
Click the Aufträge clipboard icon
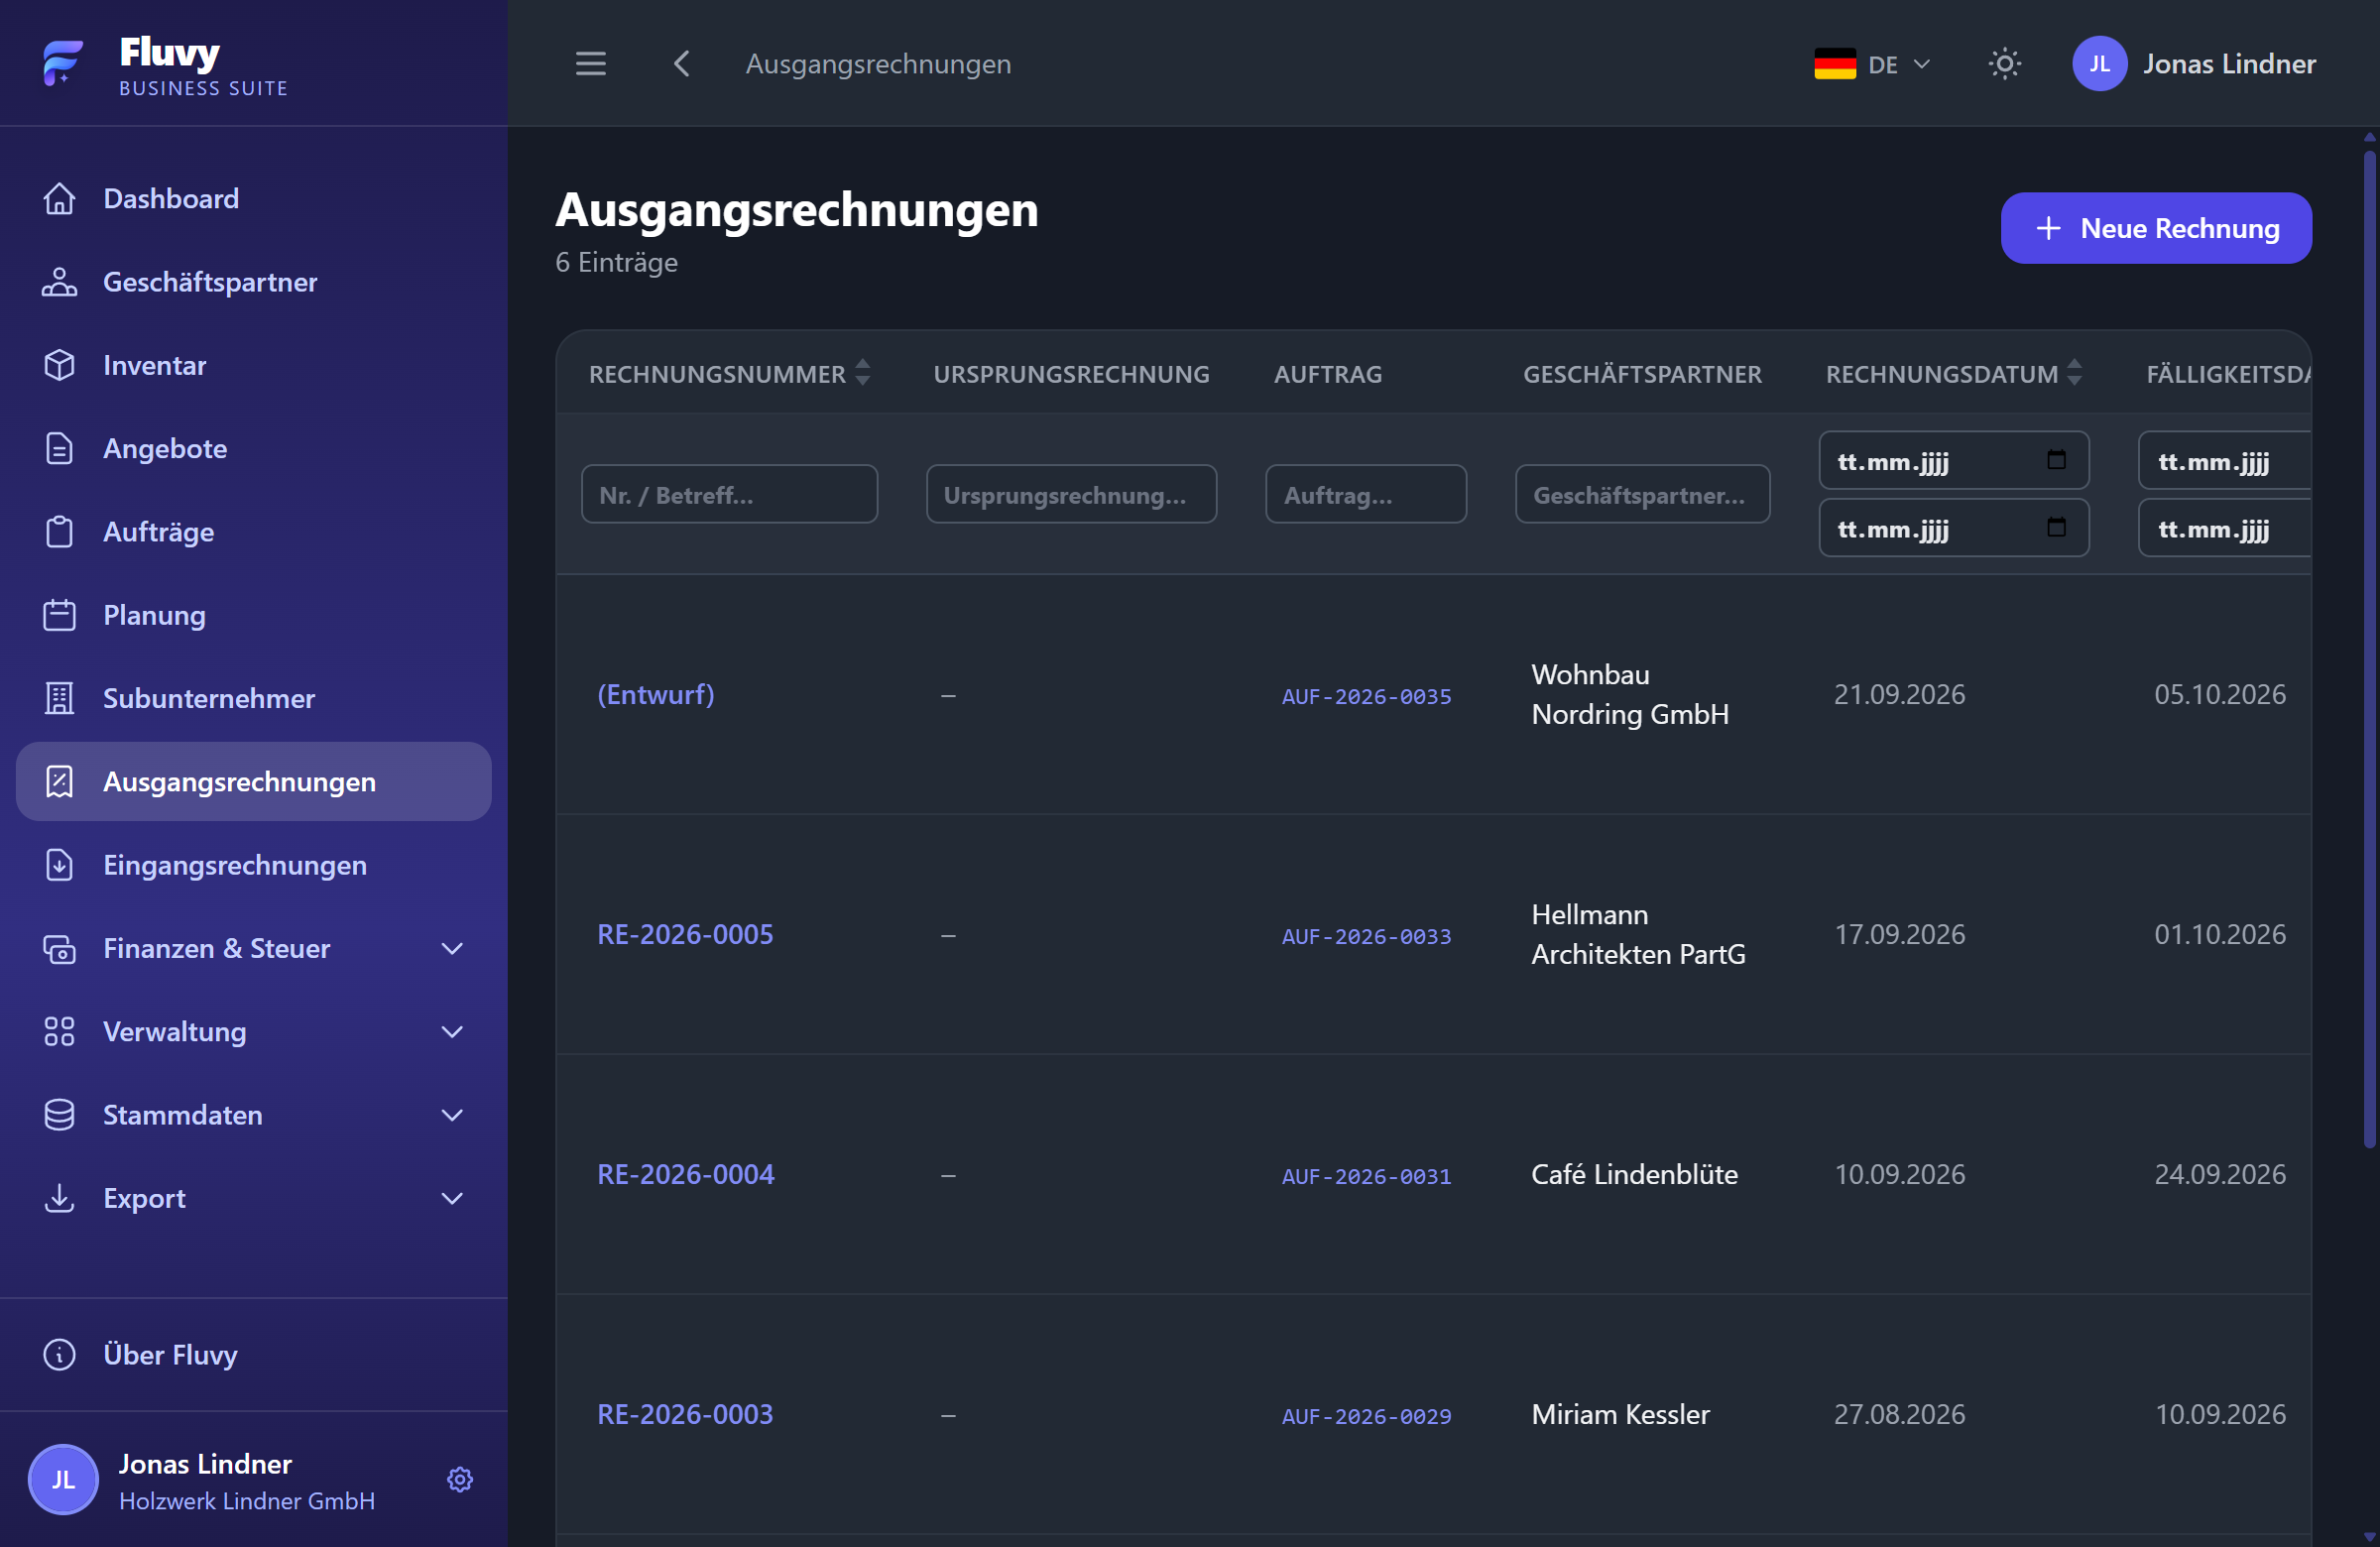click(x=59, y=532)
